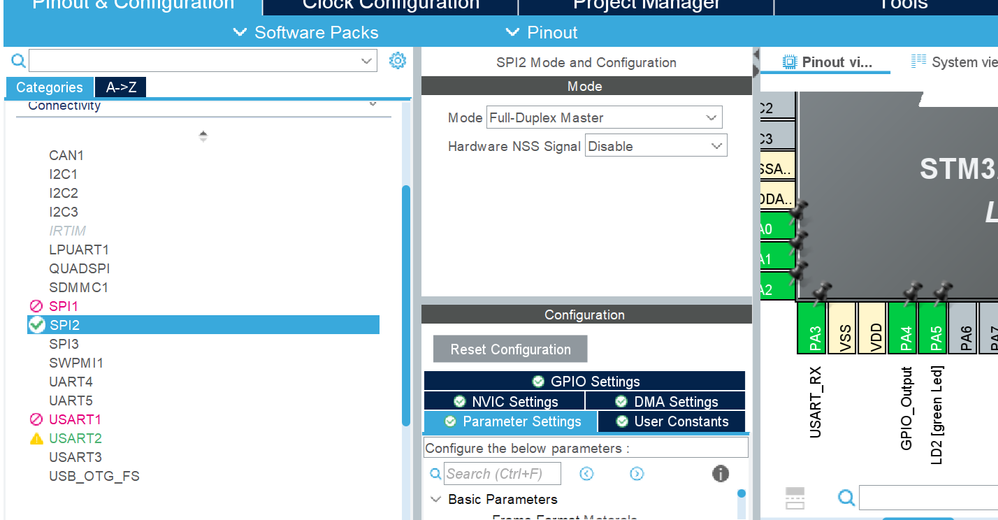Image resolution: width=998 pixels, height=520 pixels.
Task: Switch to the Pinout view tab
Action: click(x=826, y=62)
